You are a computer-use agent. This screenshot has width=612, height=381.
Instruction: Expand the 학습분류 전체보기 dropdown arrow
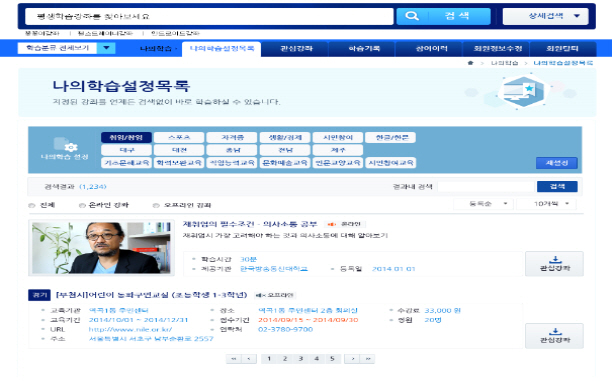(106, 48)
